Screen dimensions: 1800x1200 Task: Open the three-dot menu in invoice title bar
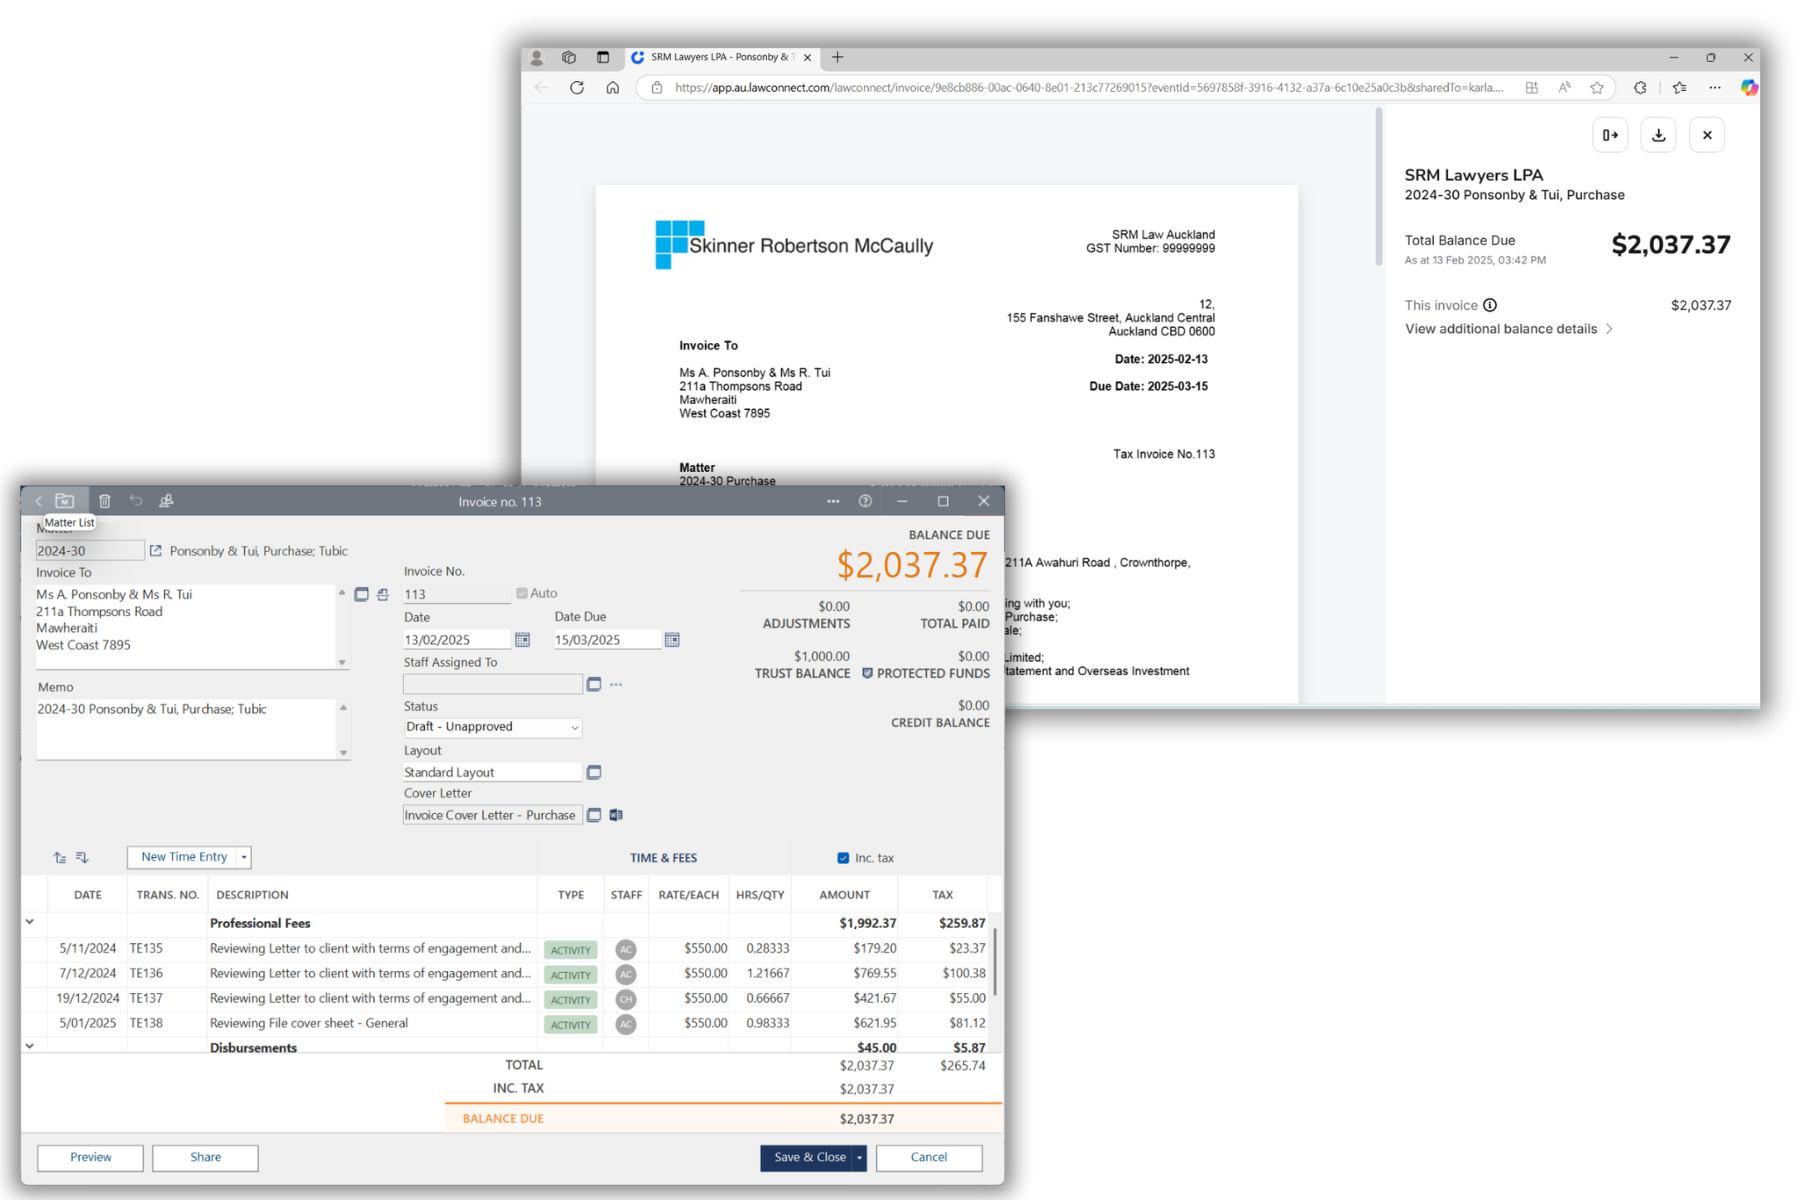[x=833, y=501]
